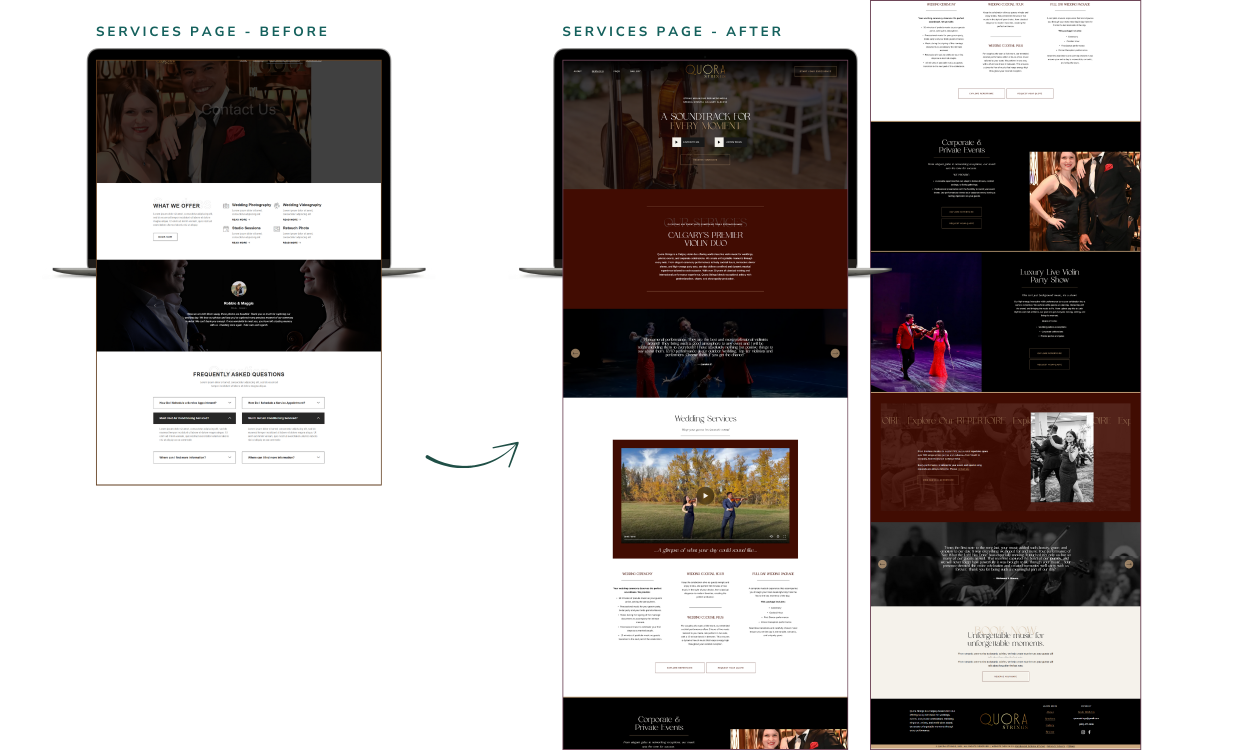
Task: Click the Quora Strings logo in the header
Action: [x=705, y=68]
